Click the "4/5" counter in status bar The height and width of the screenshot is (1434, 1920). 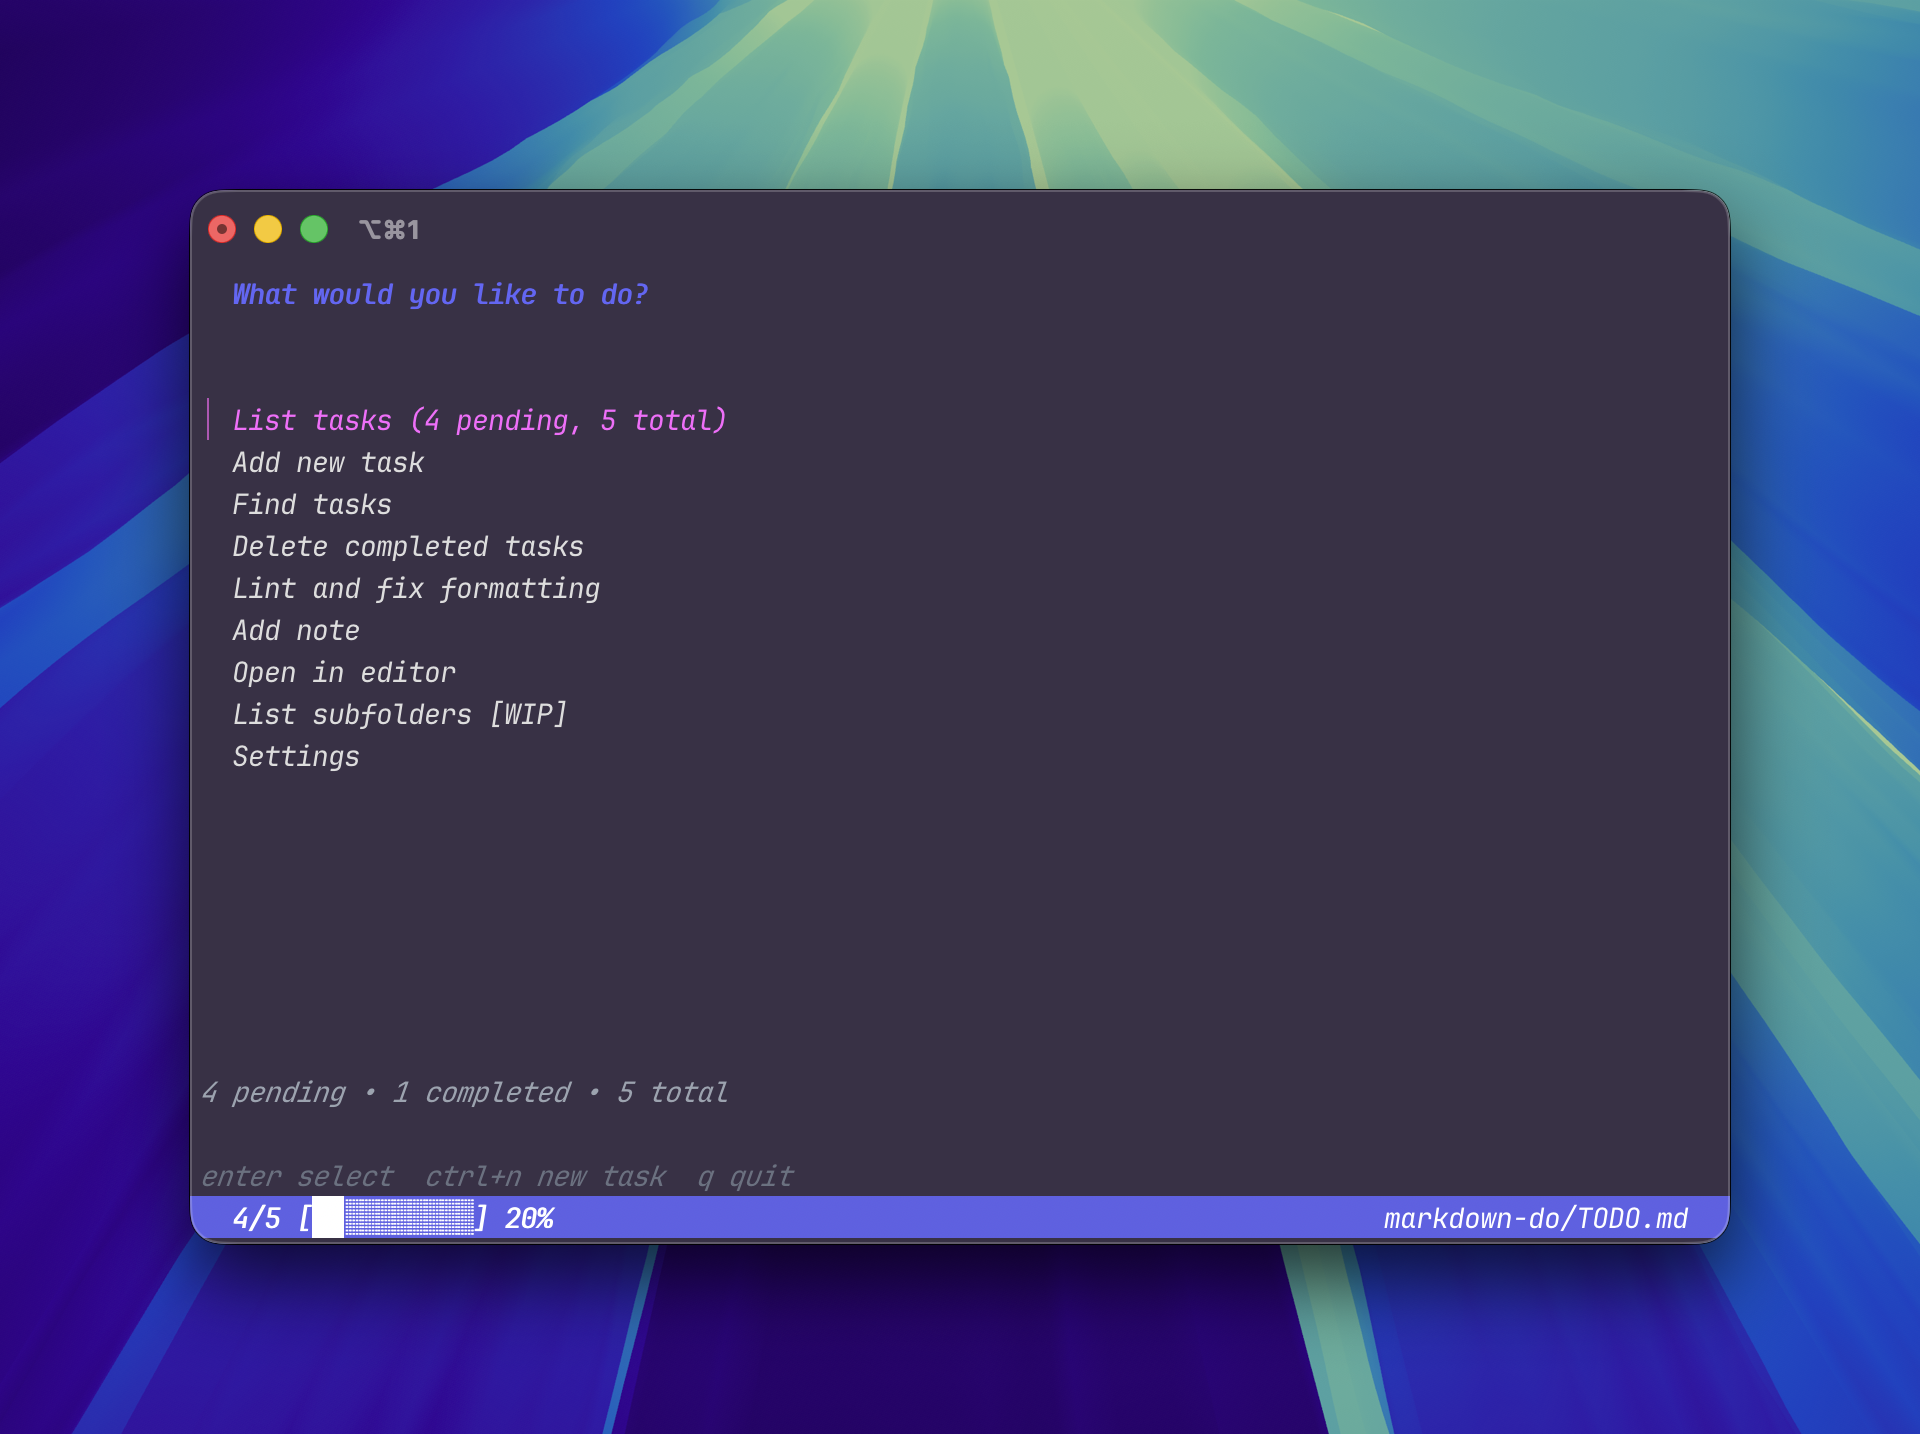(x=257, y=1218)
